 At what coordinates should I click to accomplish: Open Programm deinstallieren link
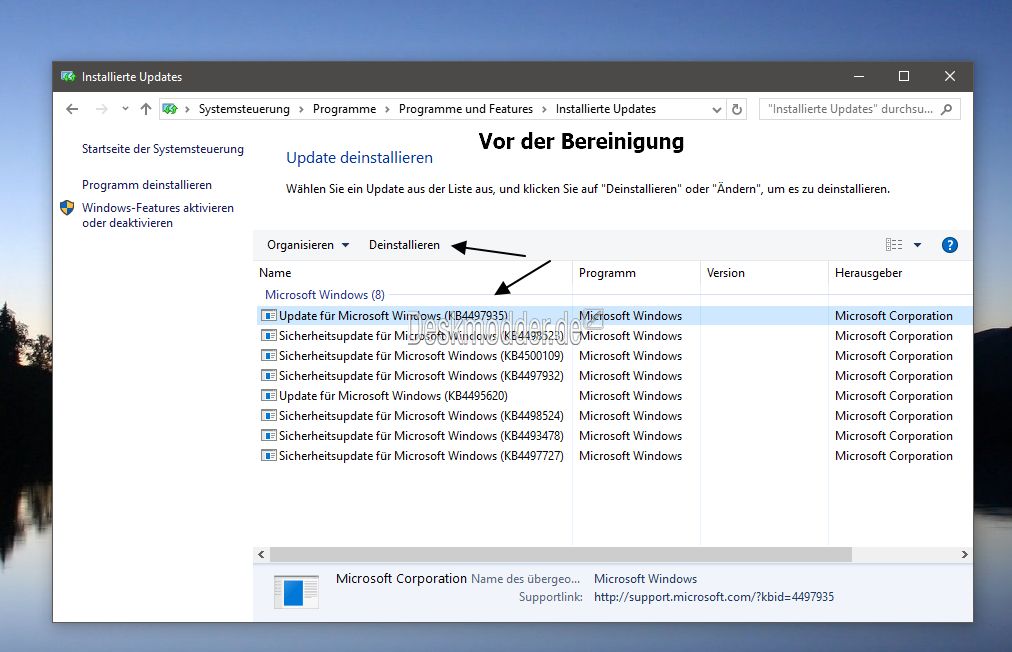tap(147, 185)
